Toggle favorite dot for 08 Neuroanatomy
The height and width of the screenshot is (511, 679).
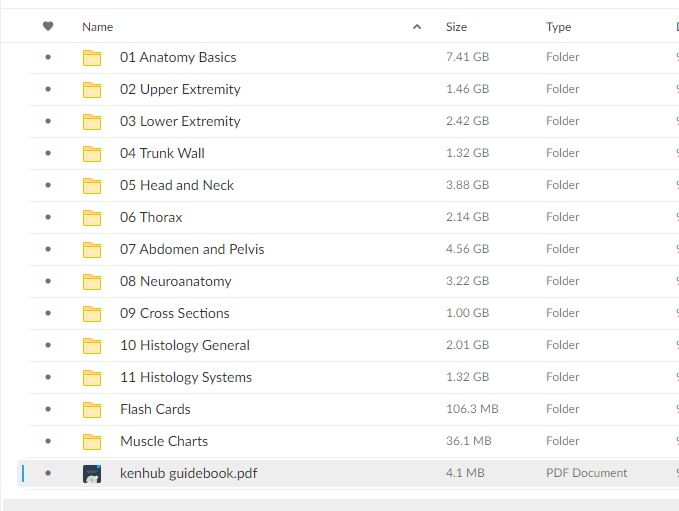(48, 281)
